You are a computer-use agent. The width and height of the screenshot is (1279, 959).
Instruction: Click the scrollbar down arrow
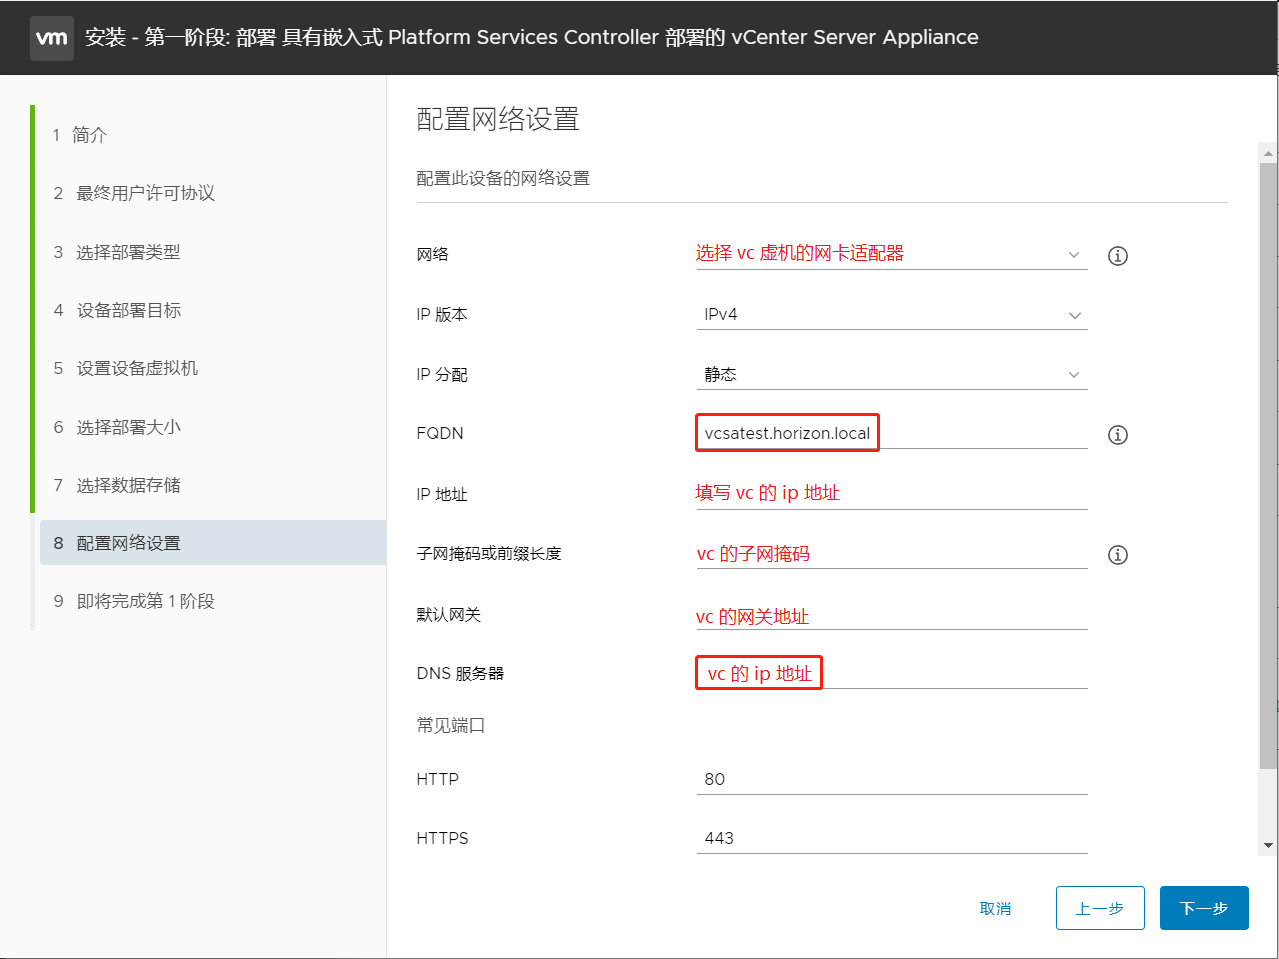click(x=1268, y=845)
